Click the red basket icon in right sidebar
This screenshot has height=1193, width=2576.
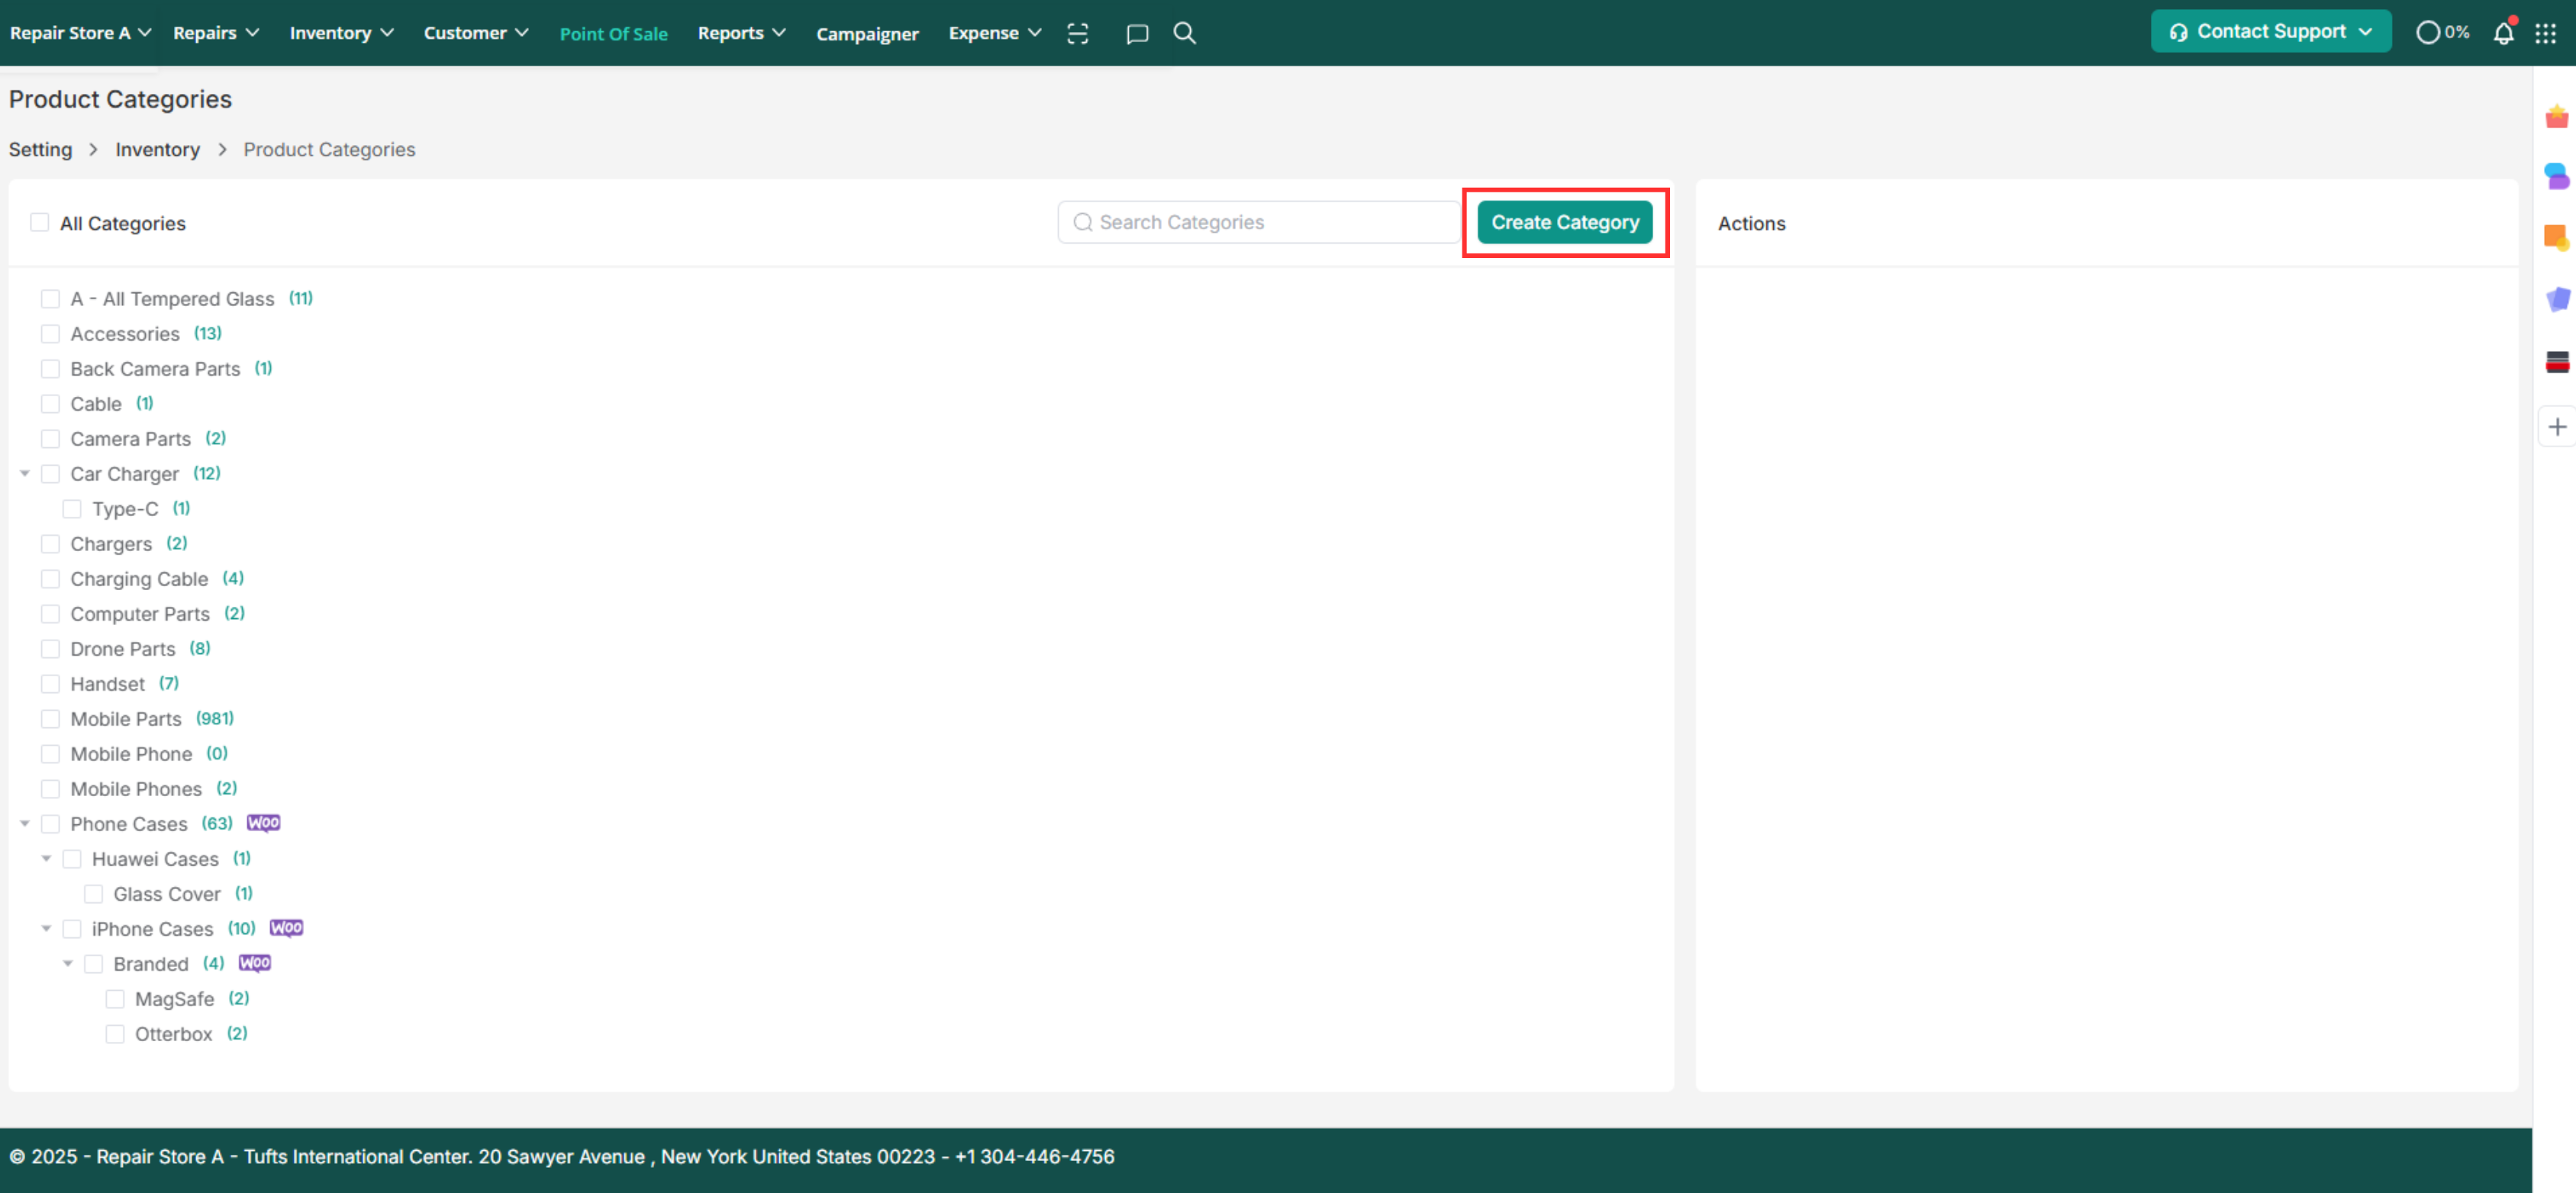click(2557, 116)
